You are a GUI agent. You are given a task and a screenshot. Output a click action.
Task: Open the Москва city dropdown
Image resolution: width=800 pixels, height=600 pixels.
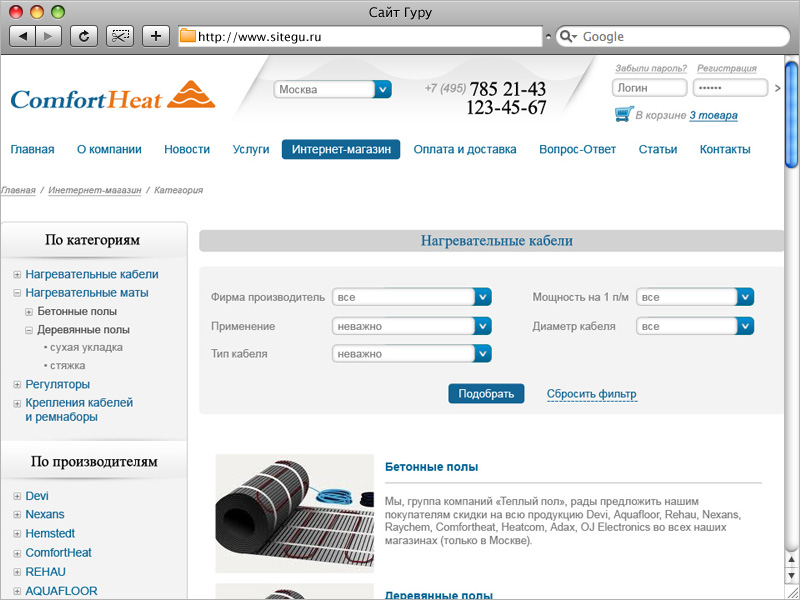[x=333, y=89]
